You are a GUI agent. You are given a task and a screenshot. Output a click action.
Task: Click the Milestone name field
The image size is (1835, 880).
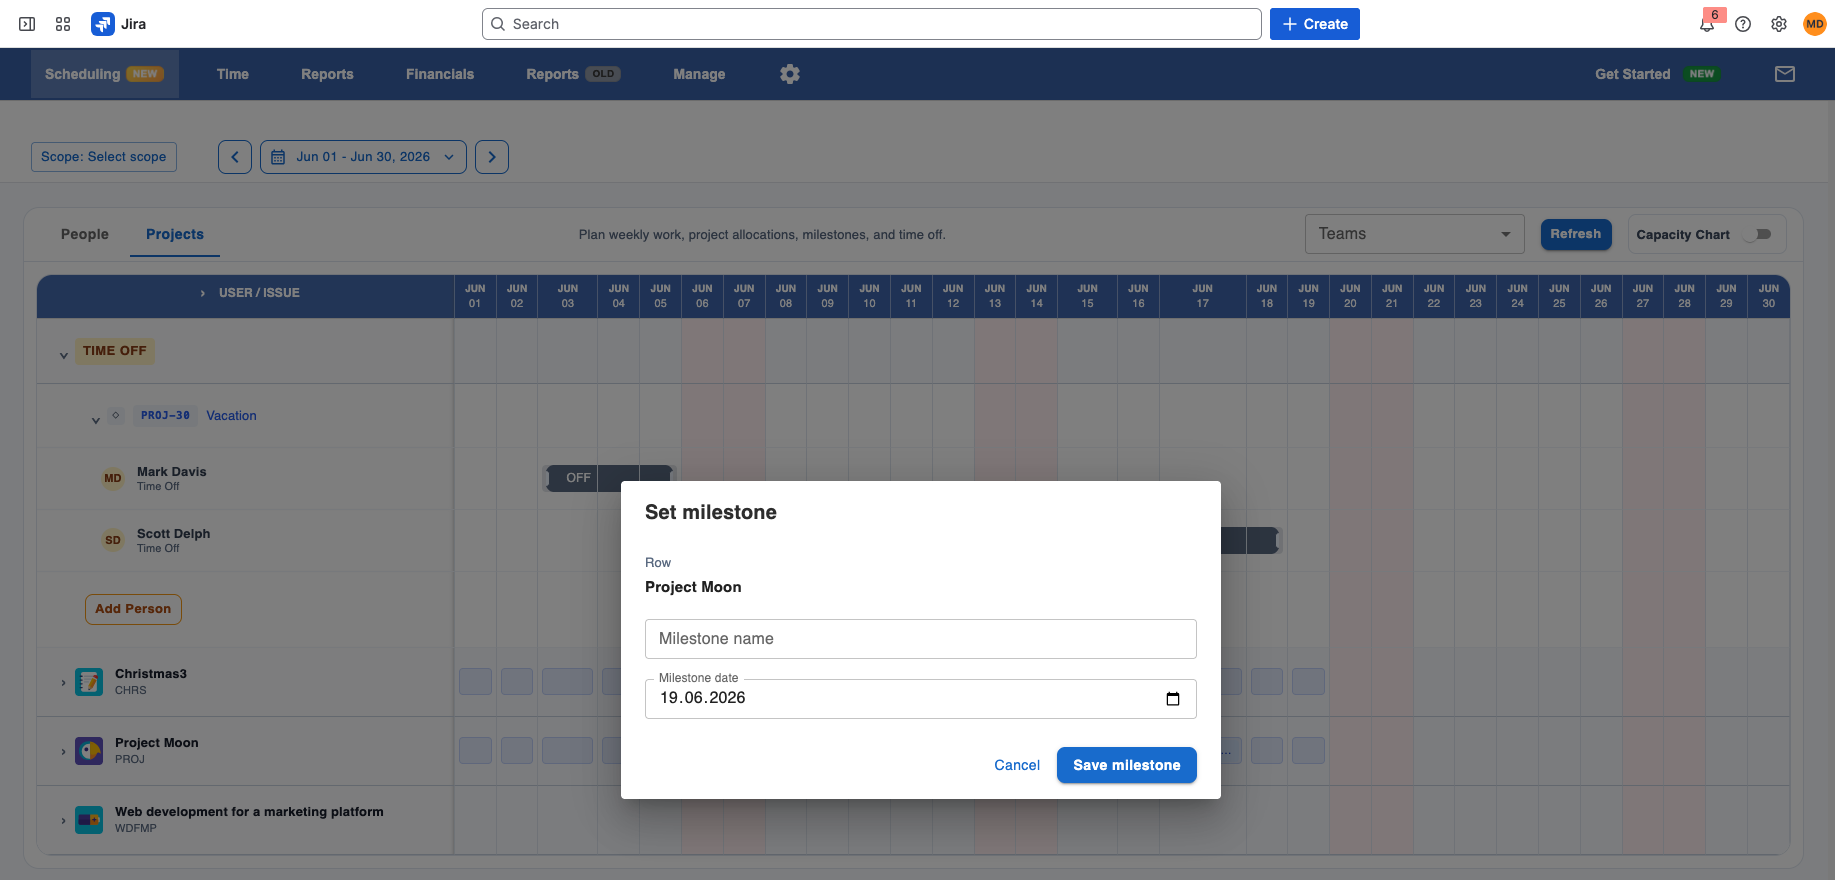(x=921, y=639)
